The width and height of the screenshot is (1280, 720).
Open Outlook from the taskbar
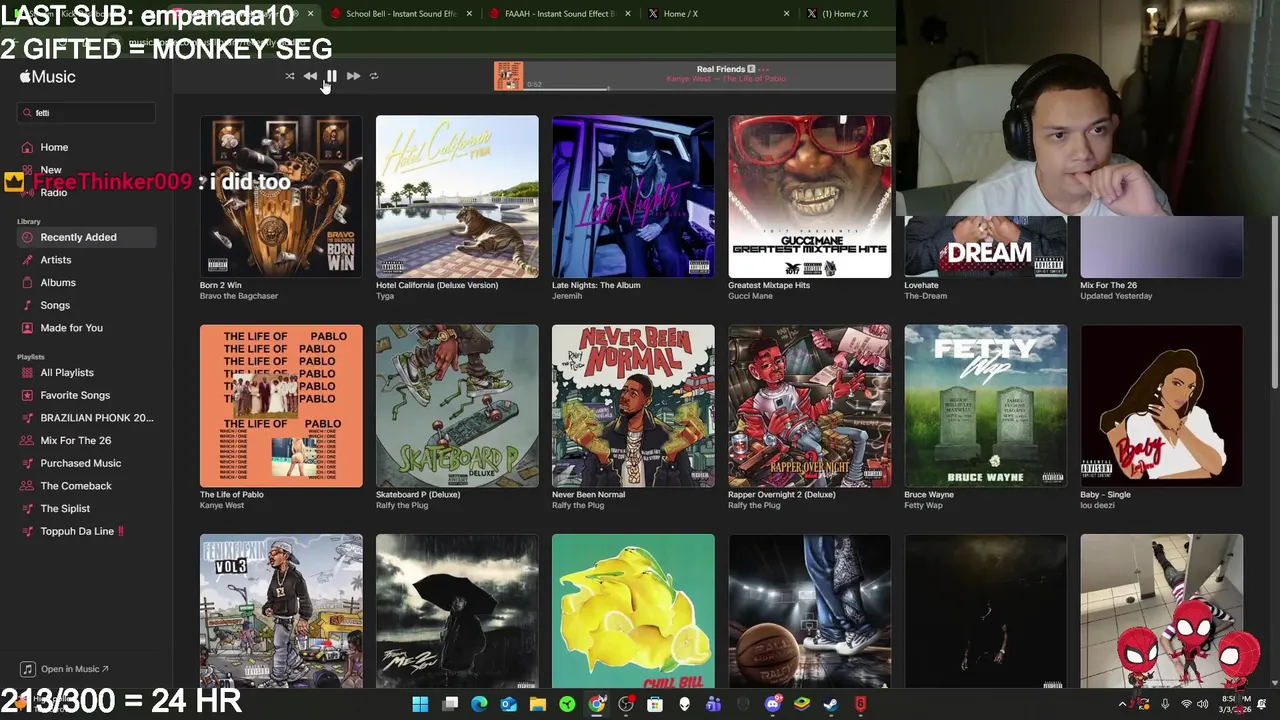click(x=508, y=704)
